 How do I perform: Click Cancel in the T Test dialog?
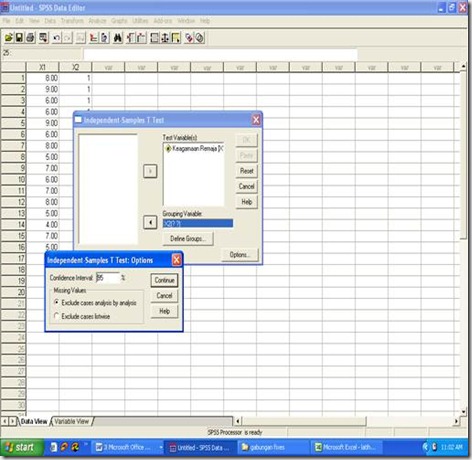pyautogui.click(x=247, y=186)
